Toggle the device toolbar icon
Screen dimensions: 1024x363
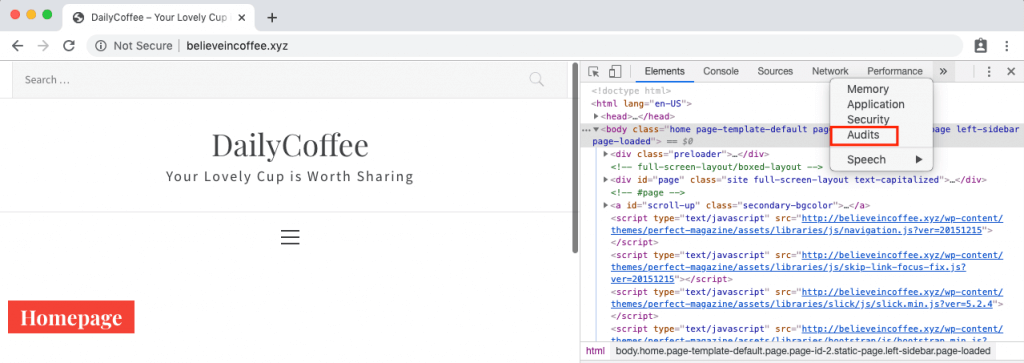pyautogui.click(x=615, y=72)
